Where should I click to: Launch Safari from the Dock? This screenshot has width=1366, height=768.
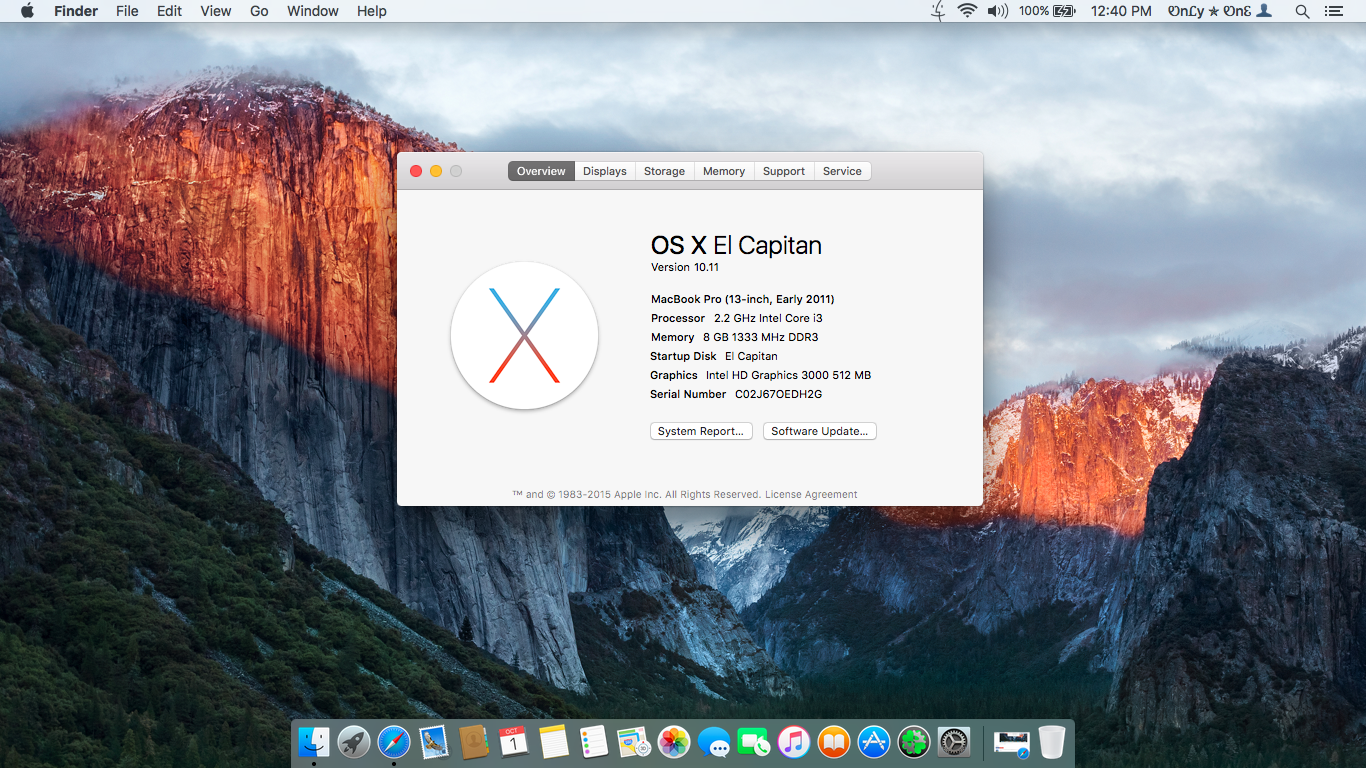click(394, 742)
